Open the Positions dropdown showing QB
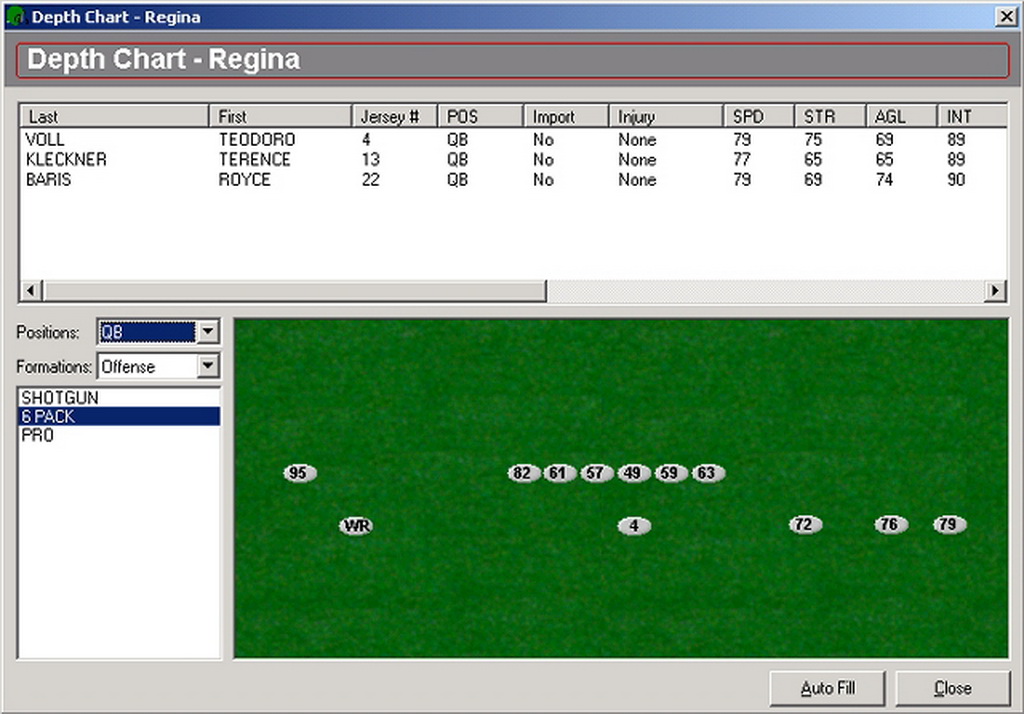1024x714 pixels. pos(208,332)
